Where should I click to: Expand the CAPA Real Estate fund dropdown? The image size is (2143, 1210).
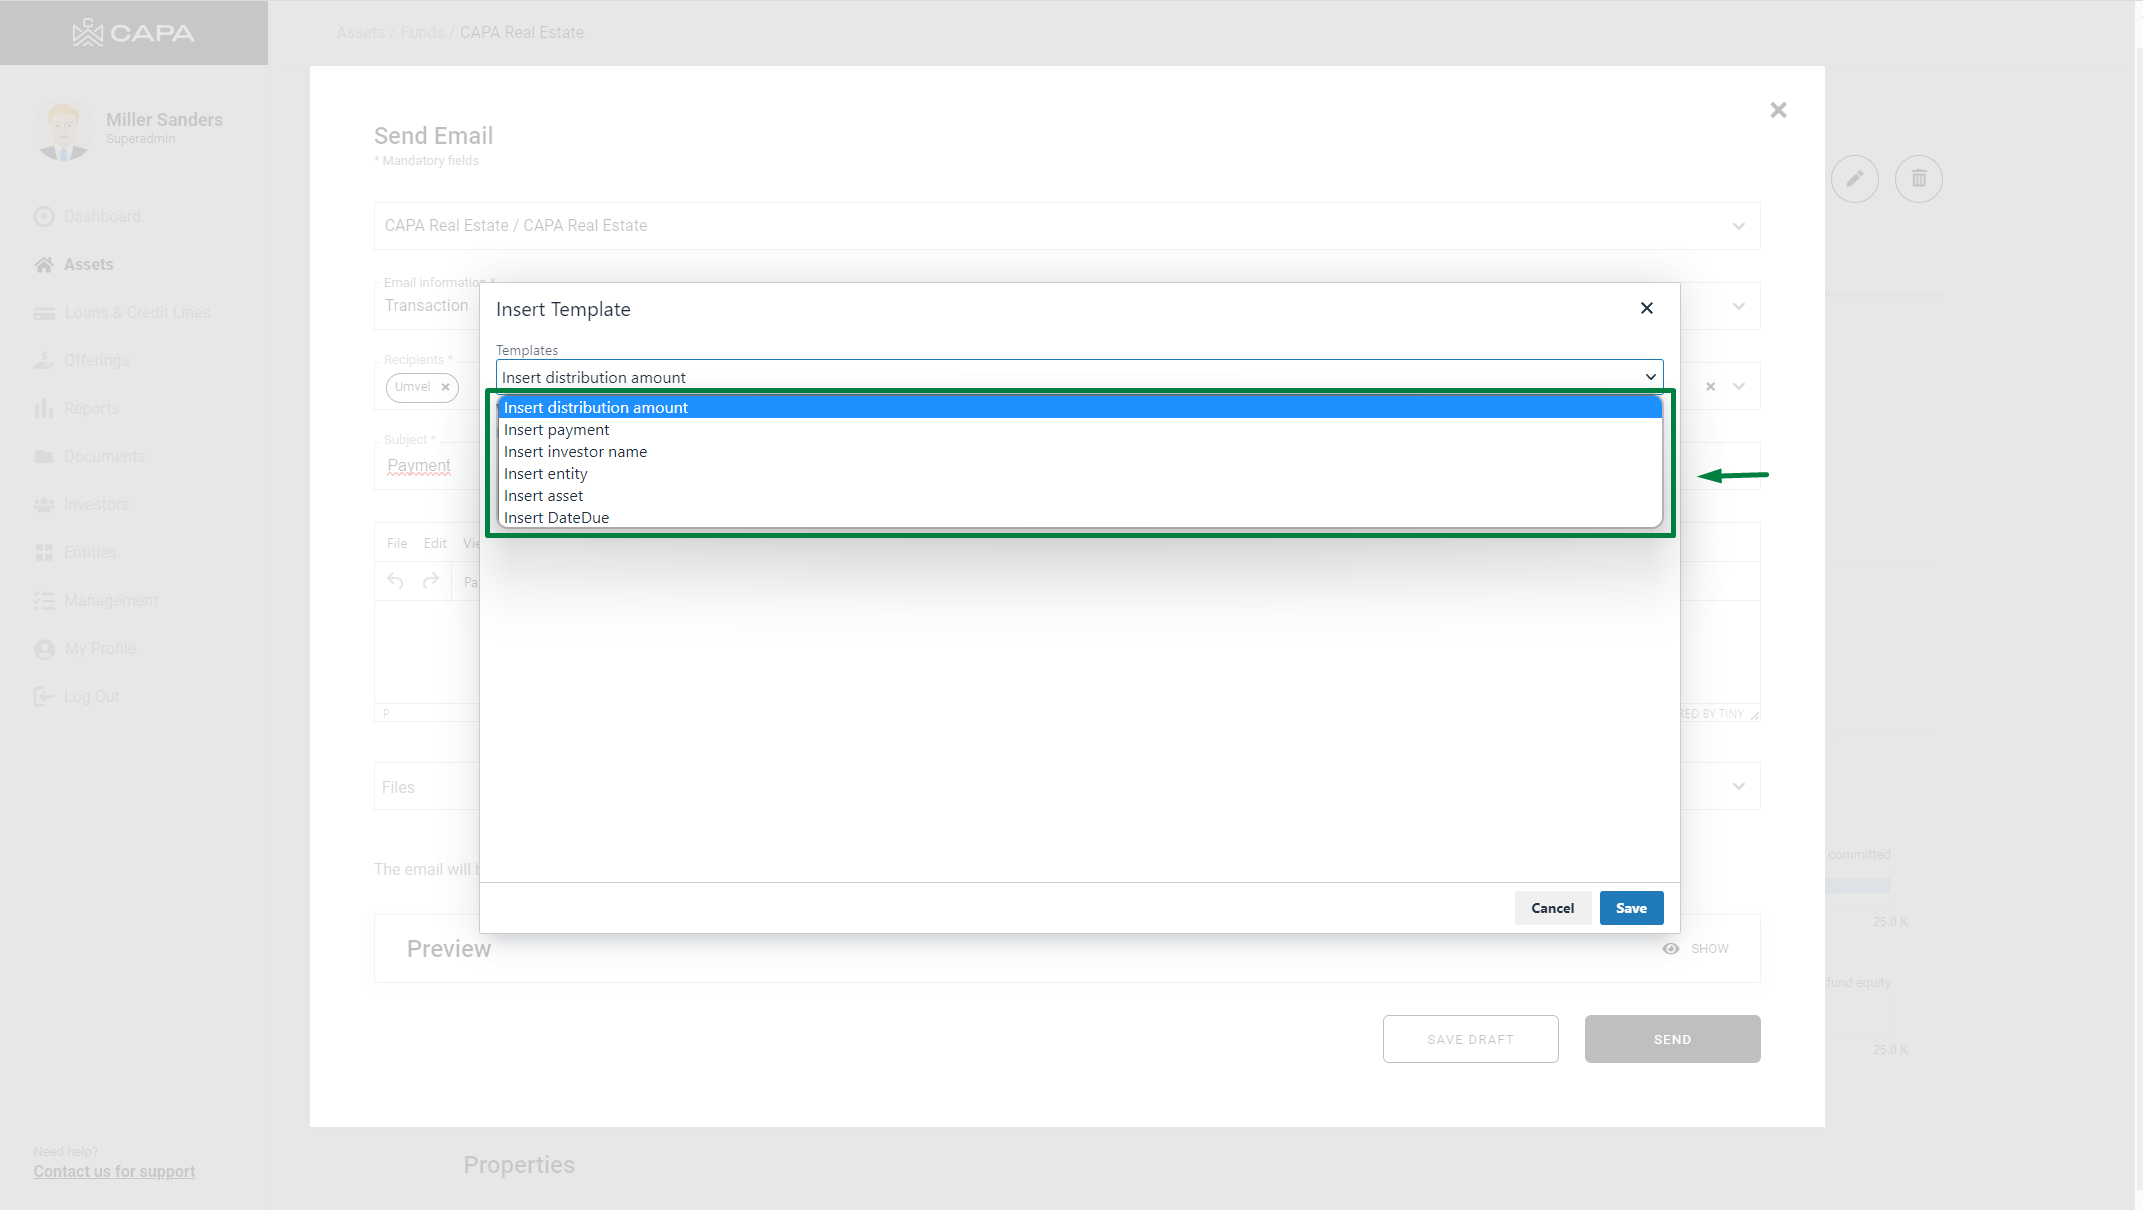click(x=1738, y=226)
